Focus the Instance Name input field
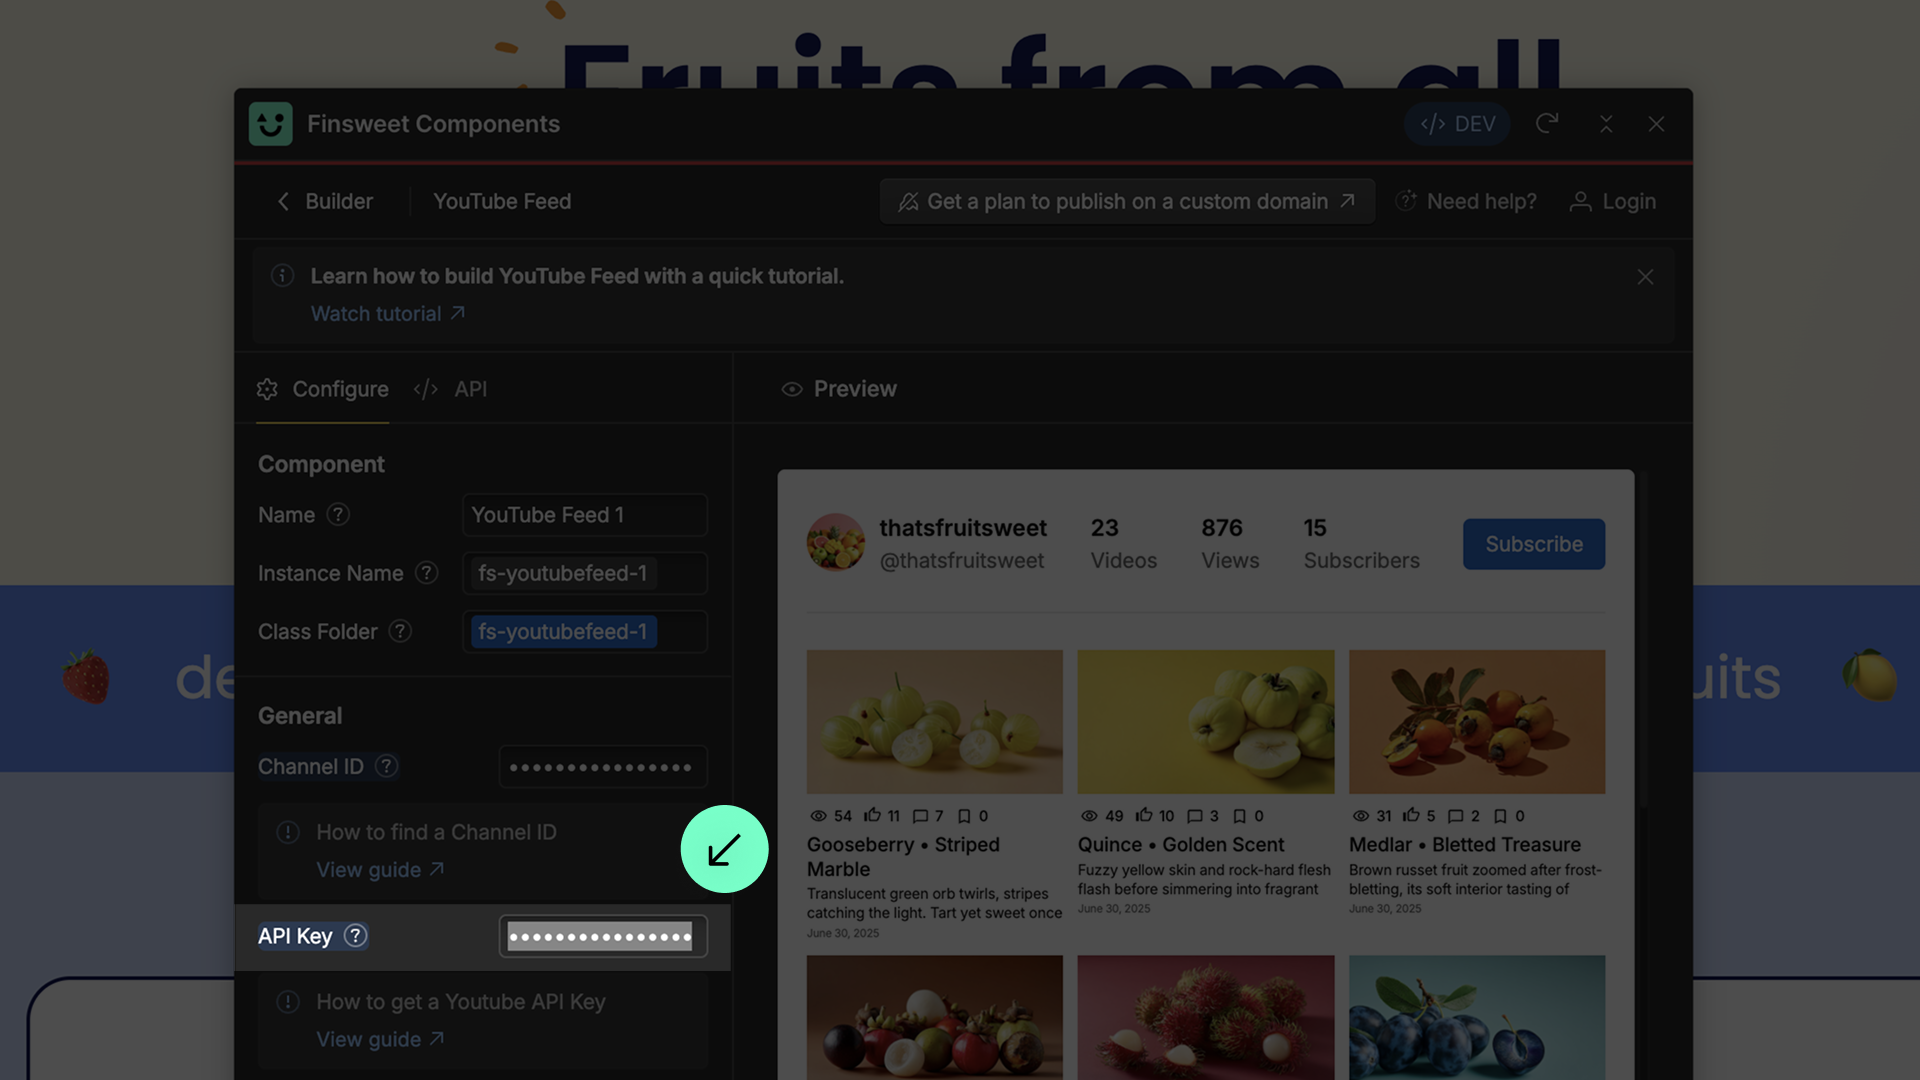The height and width of the screenshot is (1080, 1920). point(585,573)
